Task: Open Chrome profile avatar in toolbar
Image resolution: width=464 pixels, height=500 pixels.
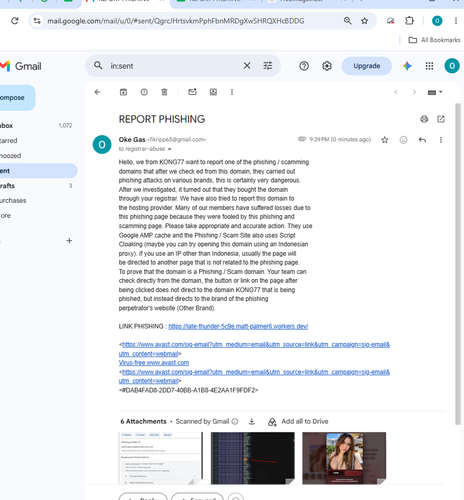Action: (437, 21)
